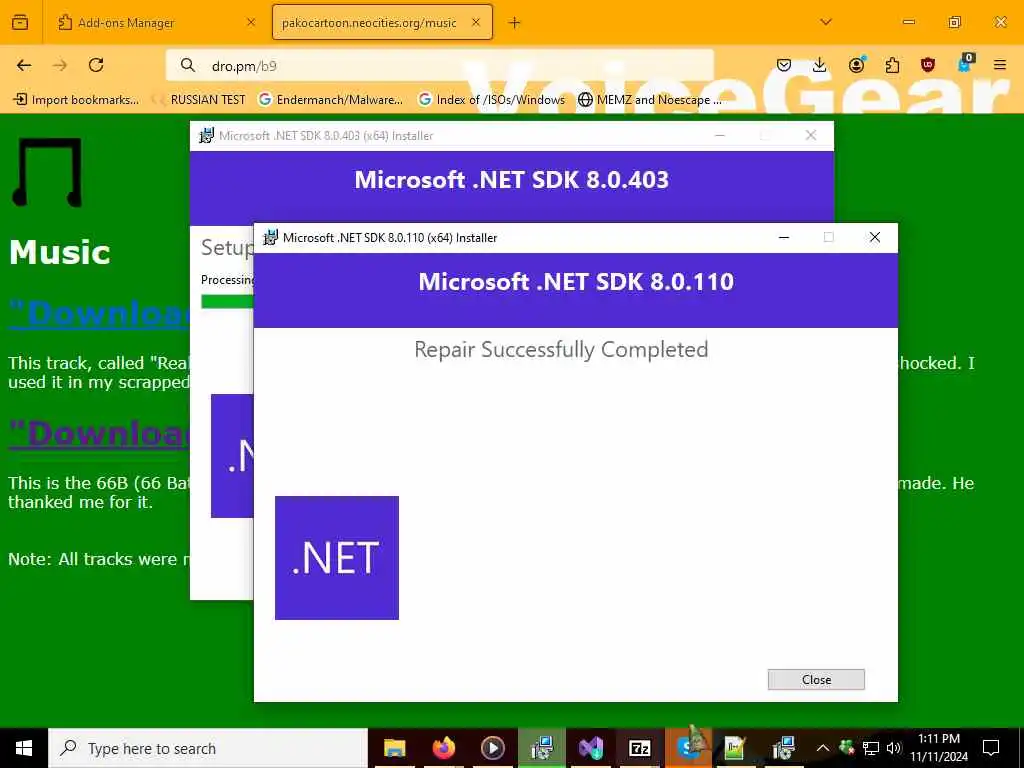Go forward with the forward arrow

click(60, 65)
